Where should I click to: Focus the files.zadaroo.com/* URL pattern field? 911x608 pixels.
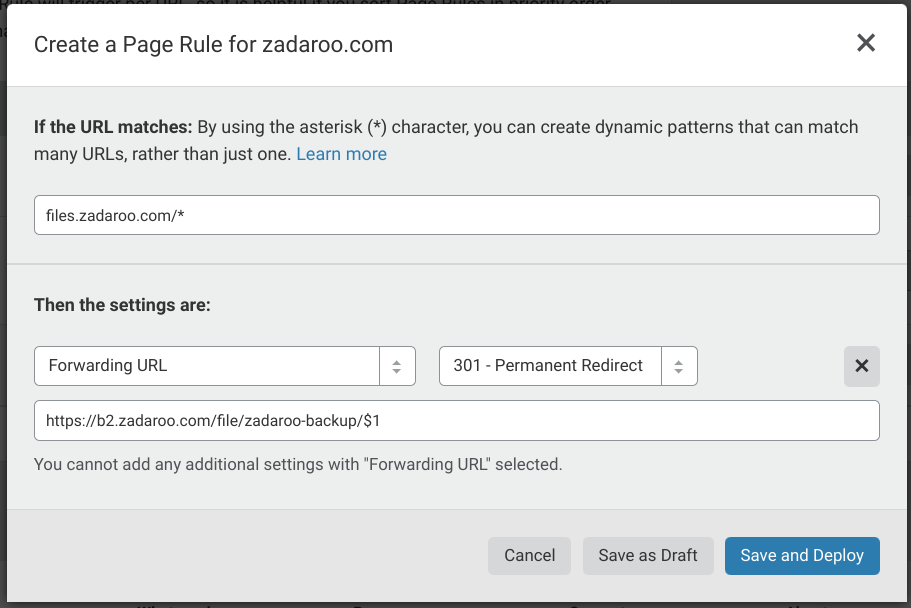[x=456, y=215]
